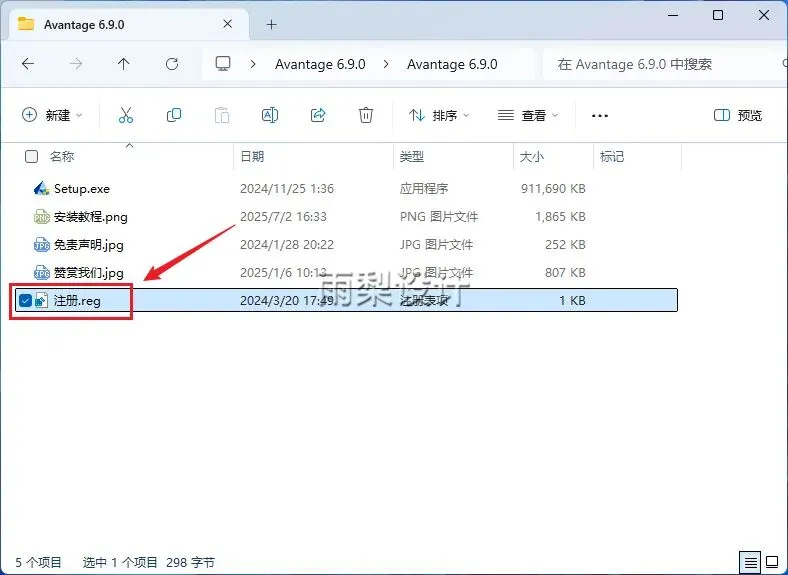Click the Setup.exe application icon
Screen dimensions: 788x575
[x=41, y=188]
